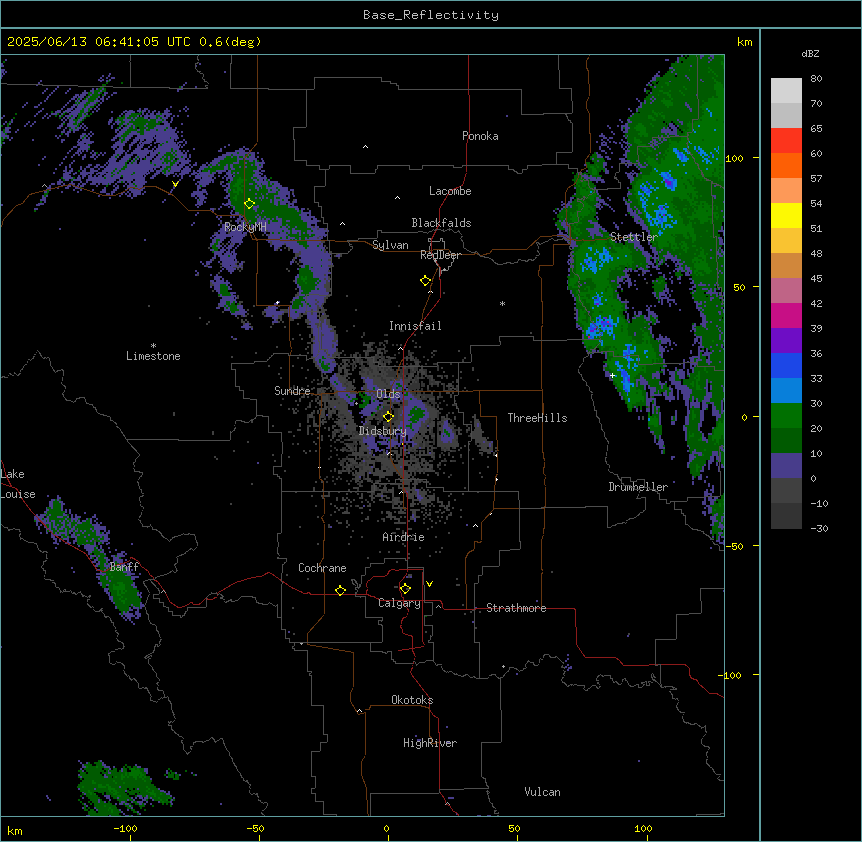Viewport: 862px width, 842px height.
Task: Click the 80 value on dBZ legend
Action: 816,79
